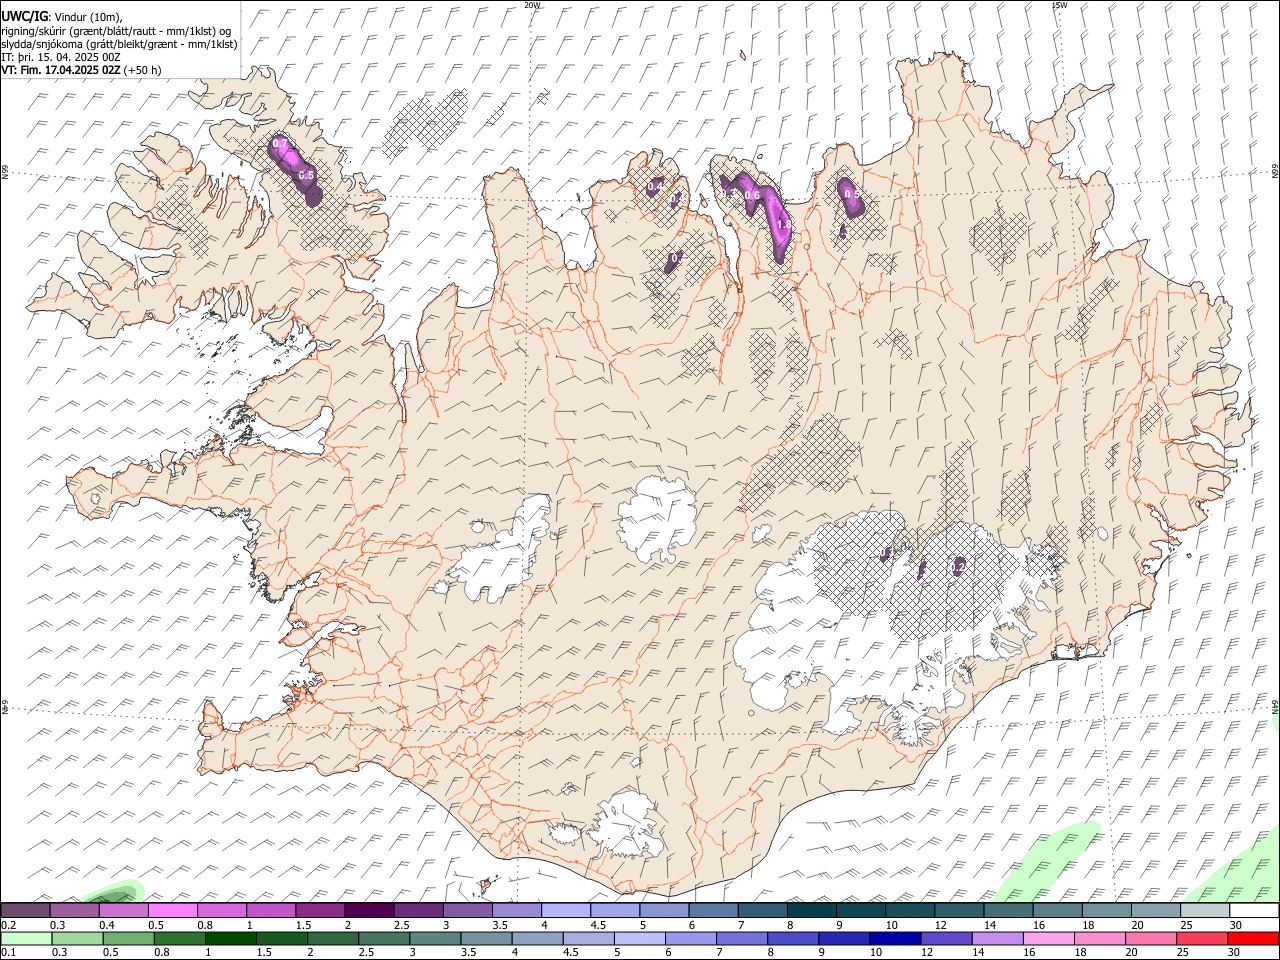Click the light pink 16 rain legend swatch
Screen dimensions: 1280x960
[1049, 938]
